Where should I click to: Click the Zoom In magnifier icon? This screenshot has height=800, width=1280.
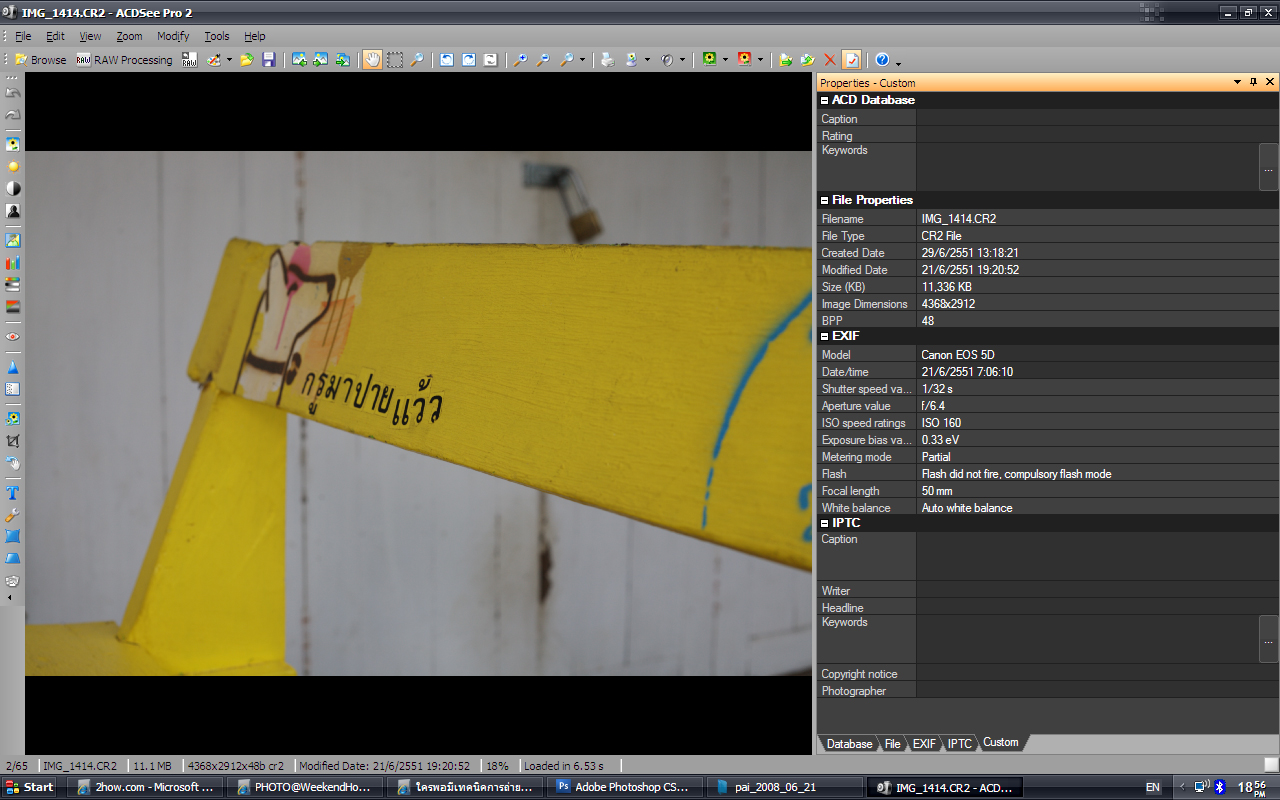520,60
